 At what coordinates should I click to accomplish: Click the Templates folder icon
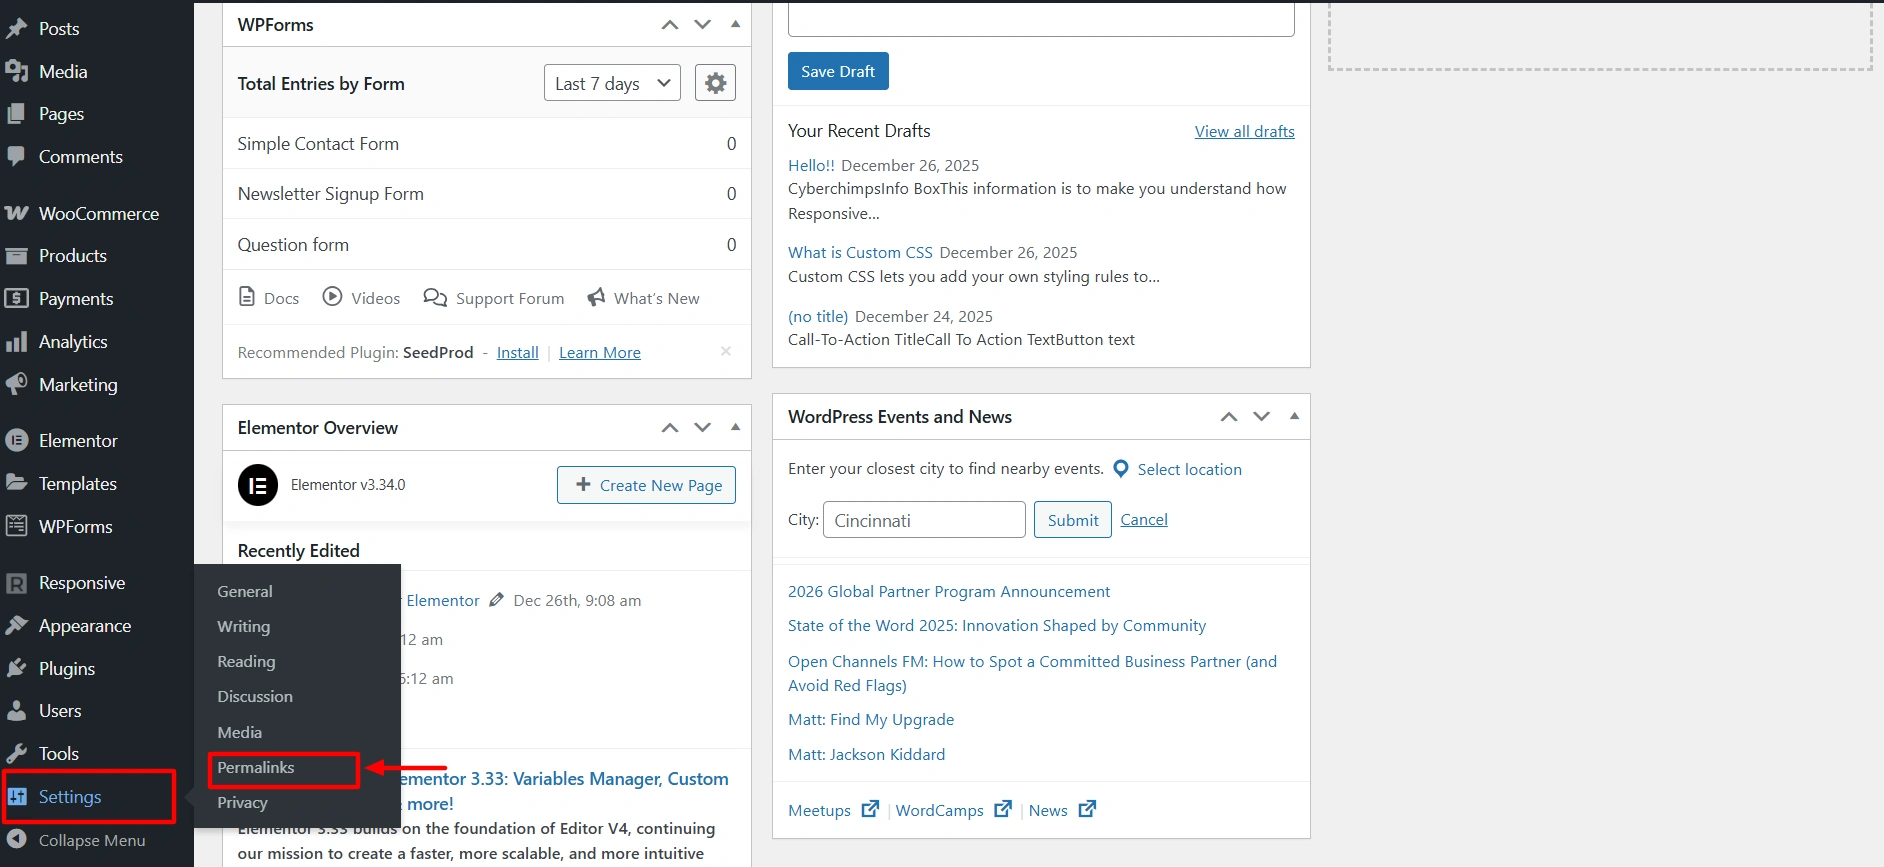pos(16,483)
